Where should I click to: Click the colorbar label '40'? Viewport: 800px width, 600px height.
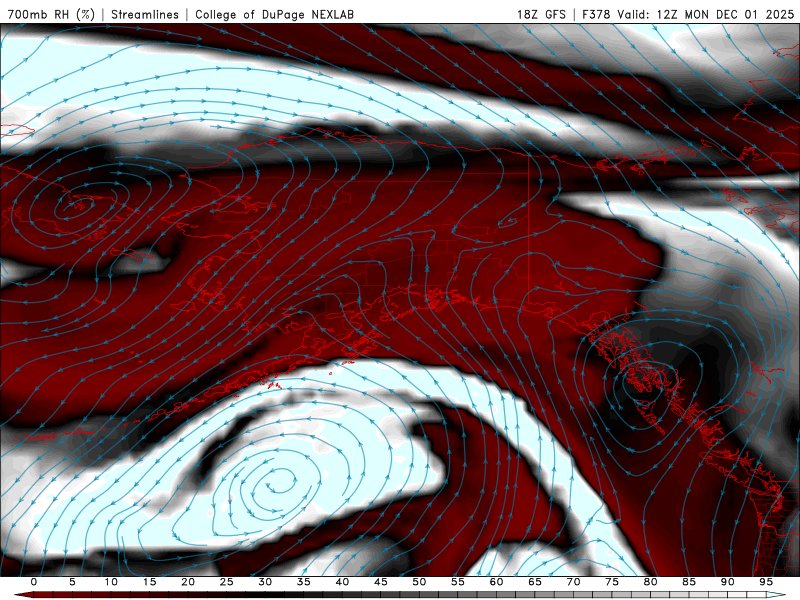click(342, 582)
